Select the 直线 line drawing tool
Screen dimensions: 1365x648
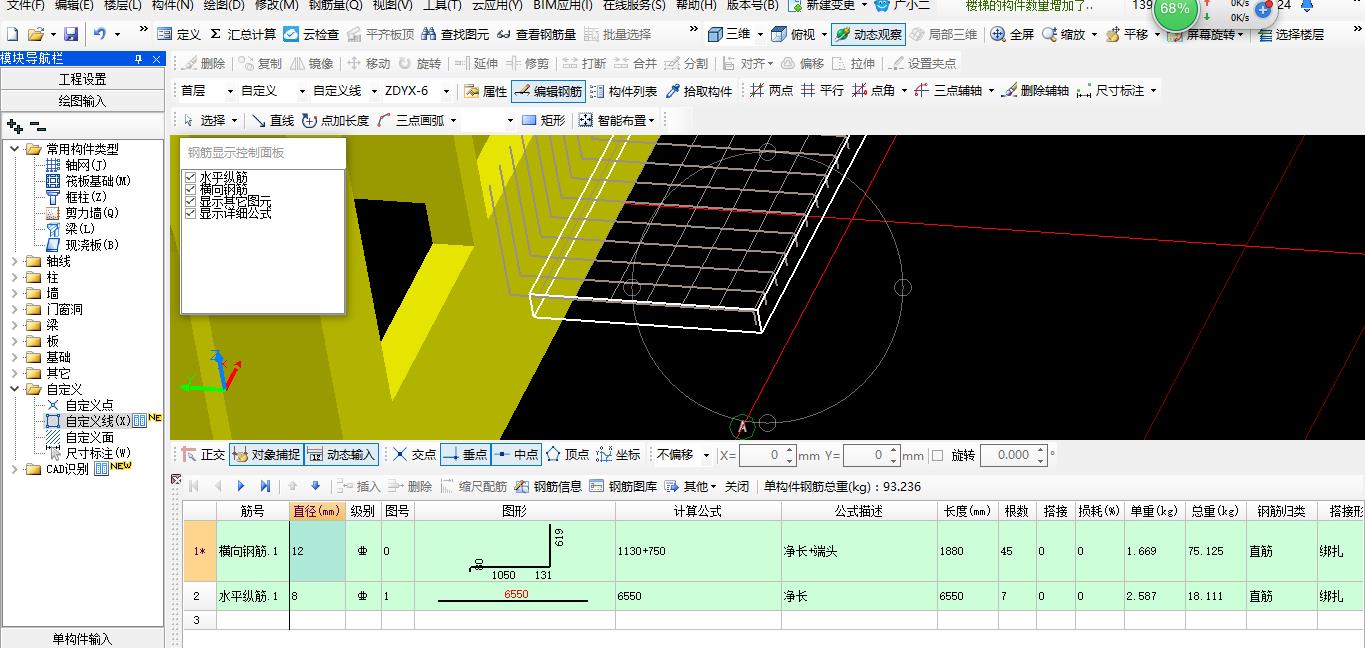tap(273, 120)
